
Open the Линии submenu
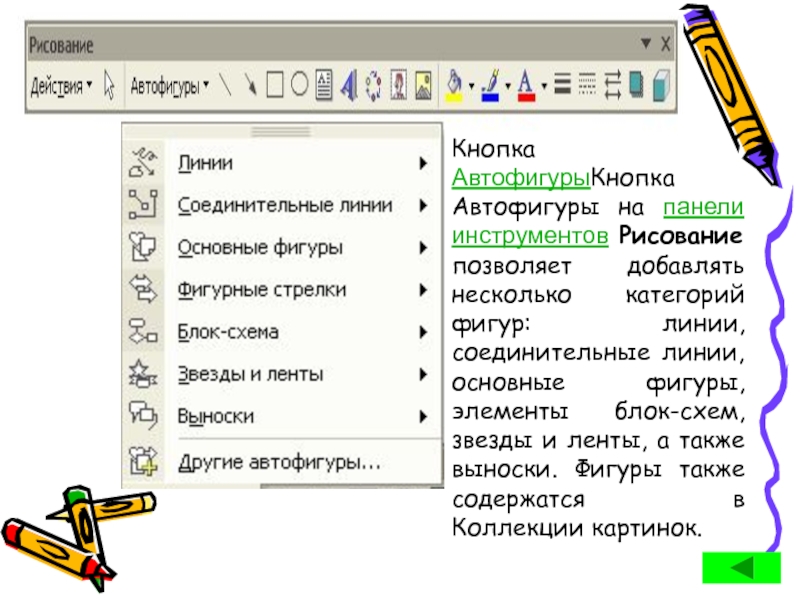tap(280, 162)
